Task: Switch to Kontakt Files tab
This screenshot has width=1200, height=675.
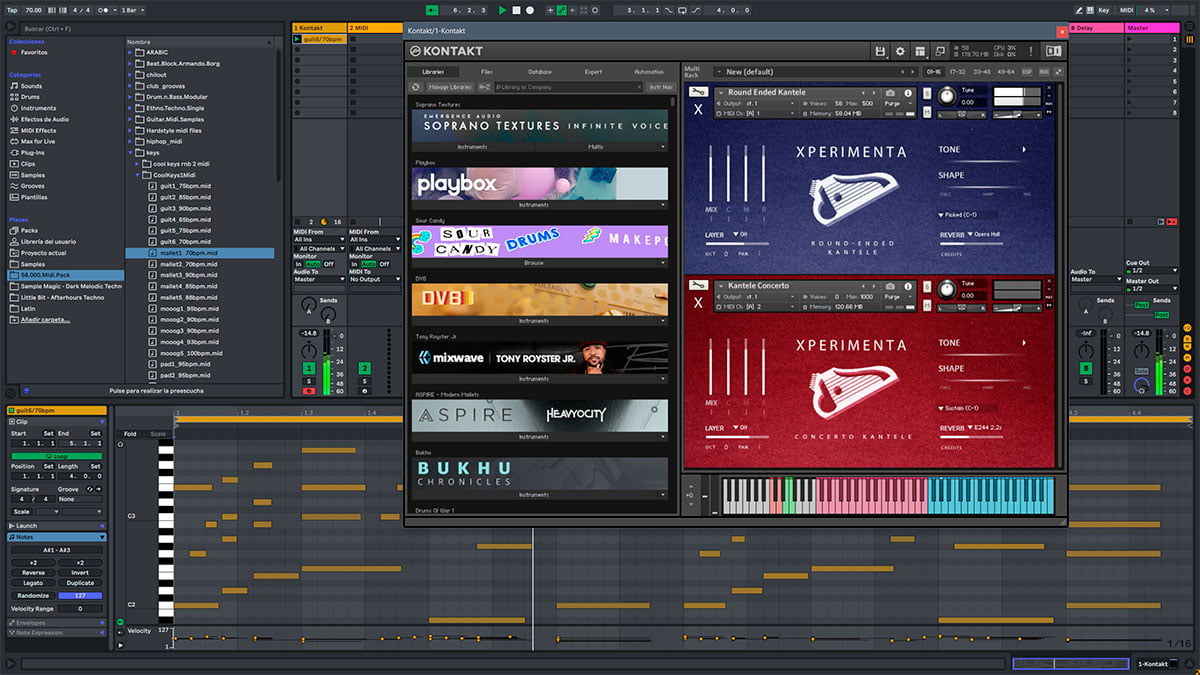Action: [x=486, y=72]
